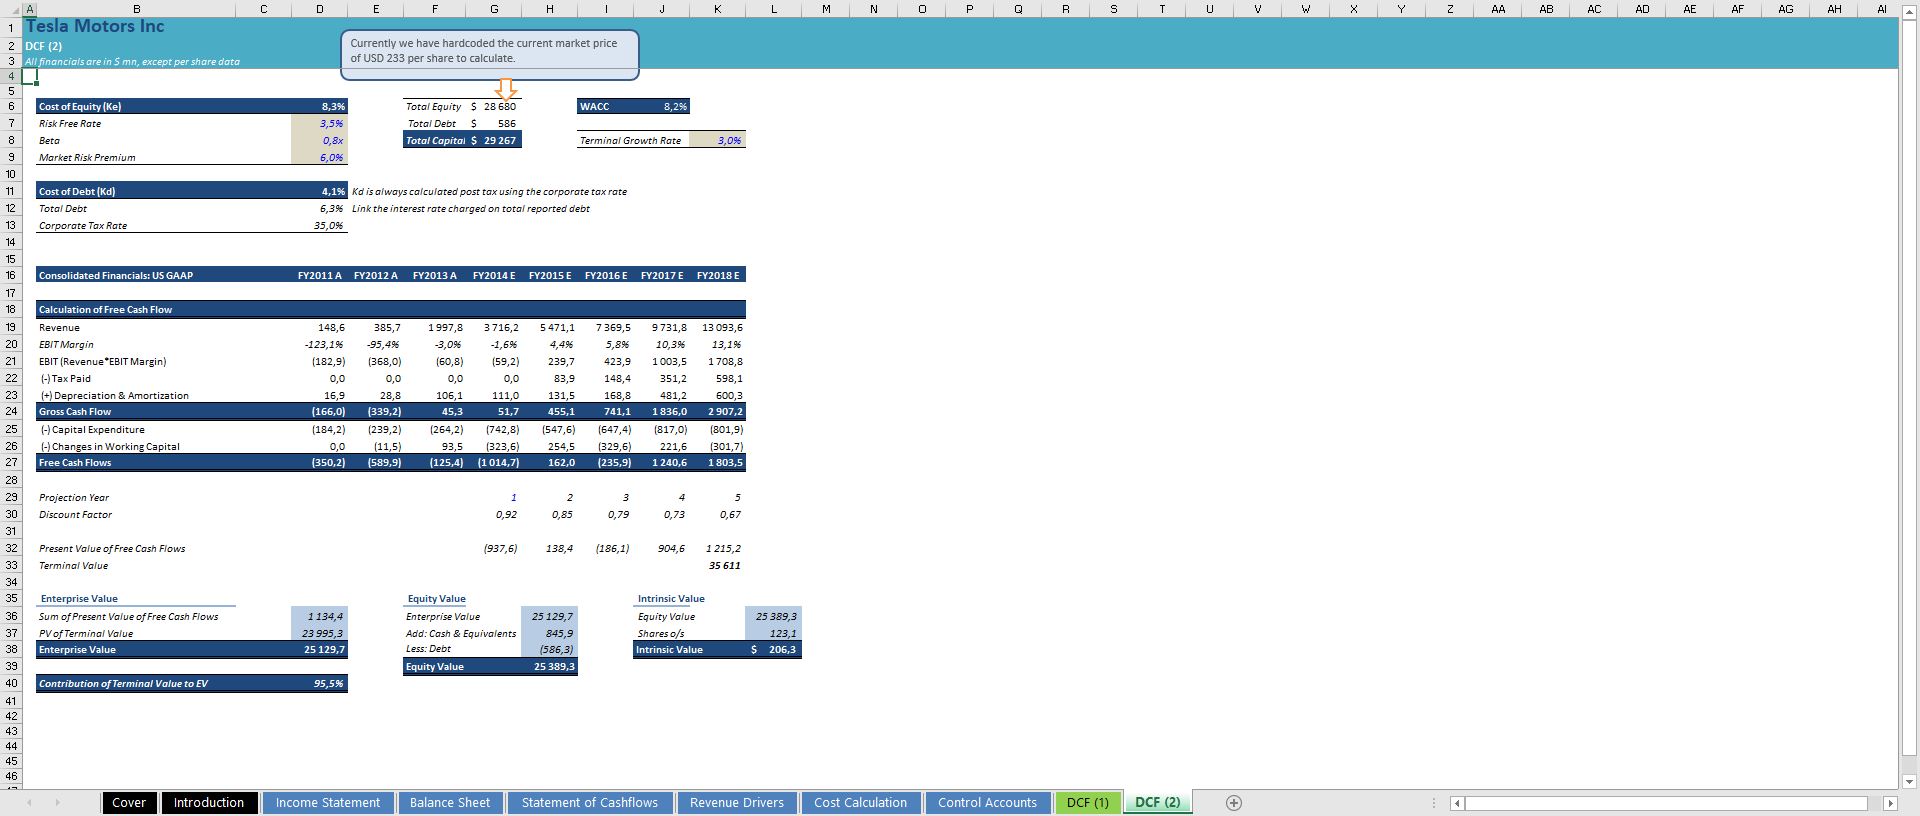1920x816 pixels.
Task: Open the Introduction sheet tab
Action: [x=208, y=803]
